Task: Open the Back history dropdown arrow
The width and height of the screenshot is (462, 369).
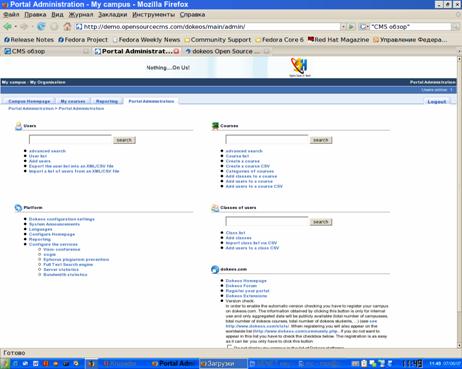Action: point(15,27)
